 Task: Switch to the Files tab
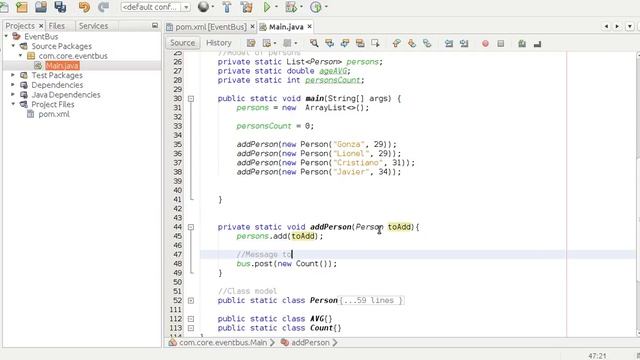click(57, 26)
